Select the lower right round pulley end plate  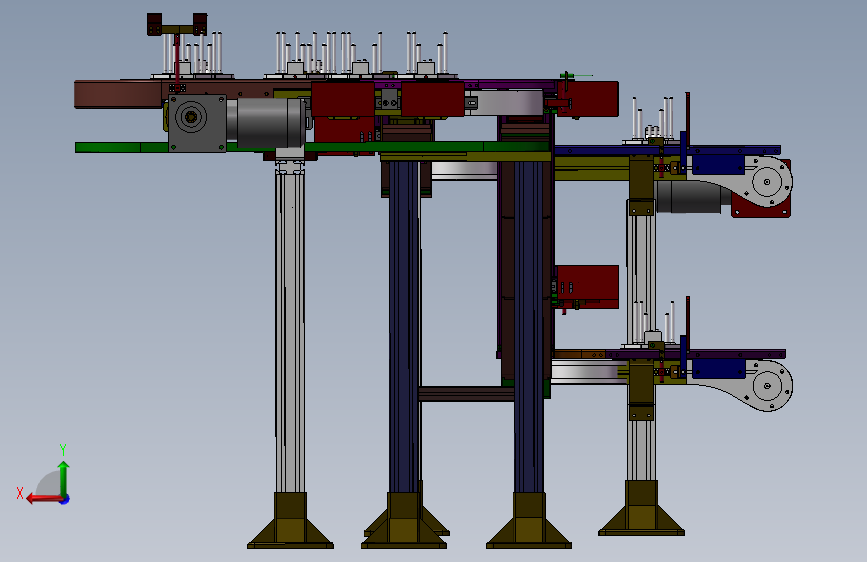tap(769, 386)
